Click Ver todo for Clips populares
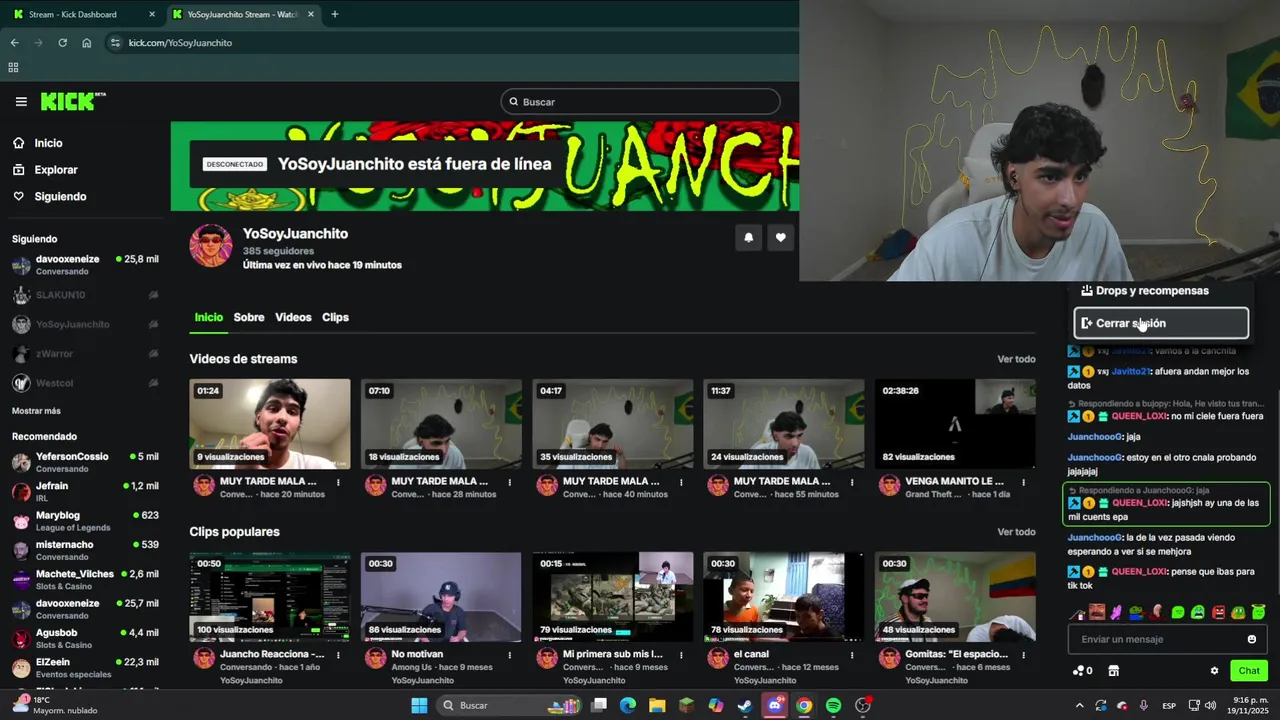Viewport: 1280px width, 720px height. 1016,532
